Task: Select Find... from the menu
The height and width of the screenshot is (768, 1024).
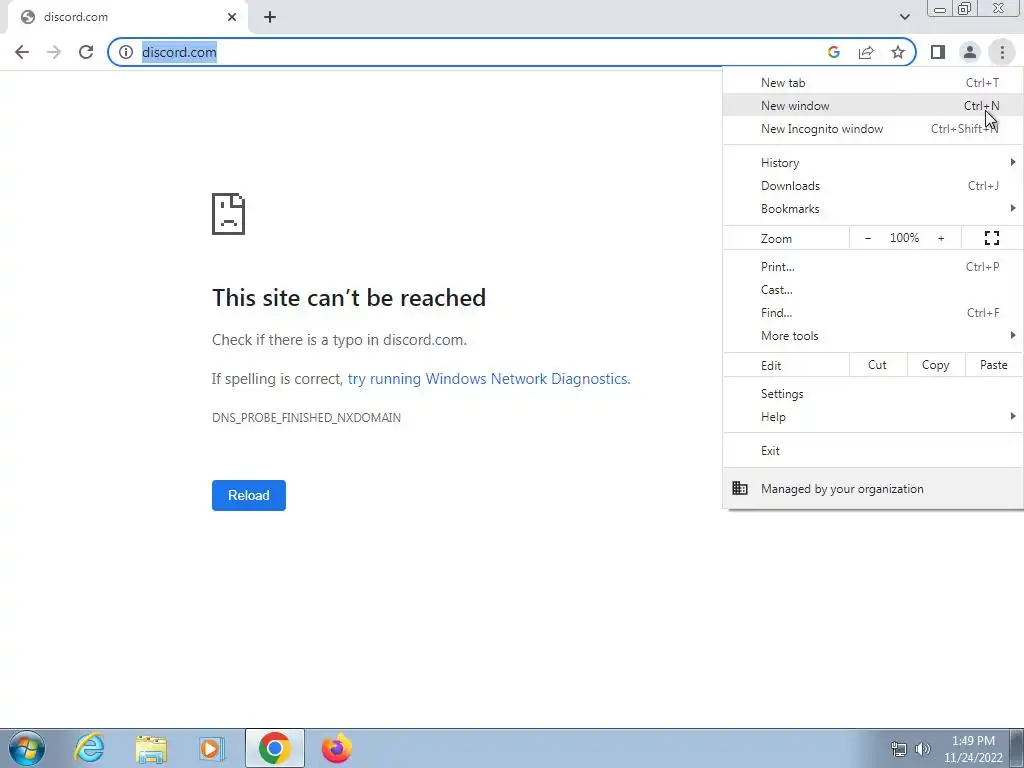Action: pyautogui.click(x=873, y=312)
